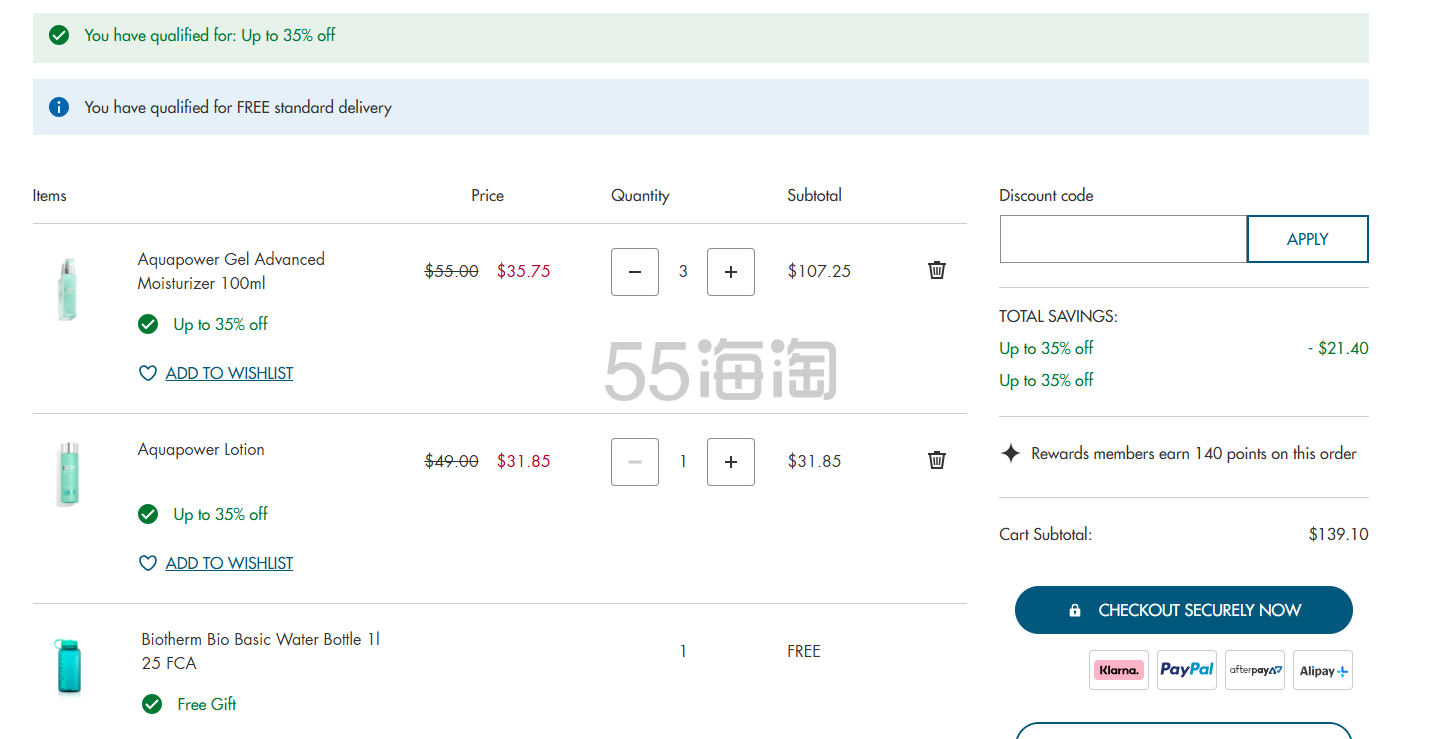Add Aquapower Lotion to wishlist
This screenshot has height=739, width=1441.
pyautogui.click(x=229, y=563)
